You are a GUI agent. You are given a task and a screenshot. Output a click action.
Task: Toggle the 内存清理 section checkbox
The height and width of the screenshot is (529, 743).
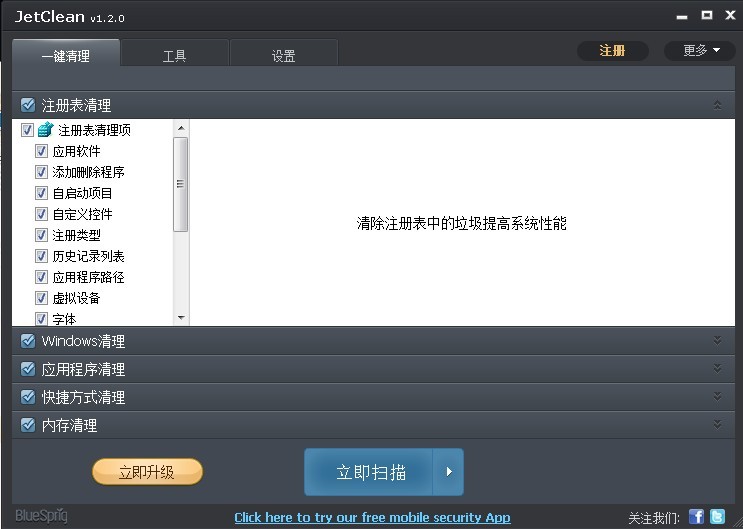point(28,425)
